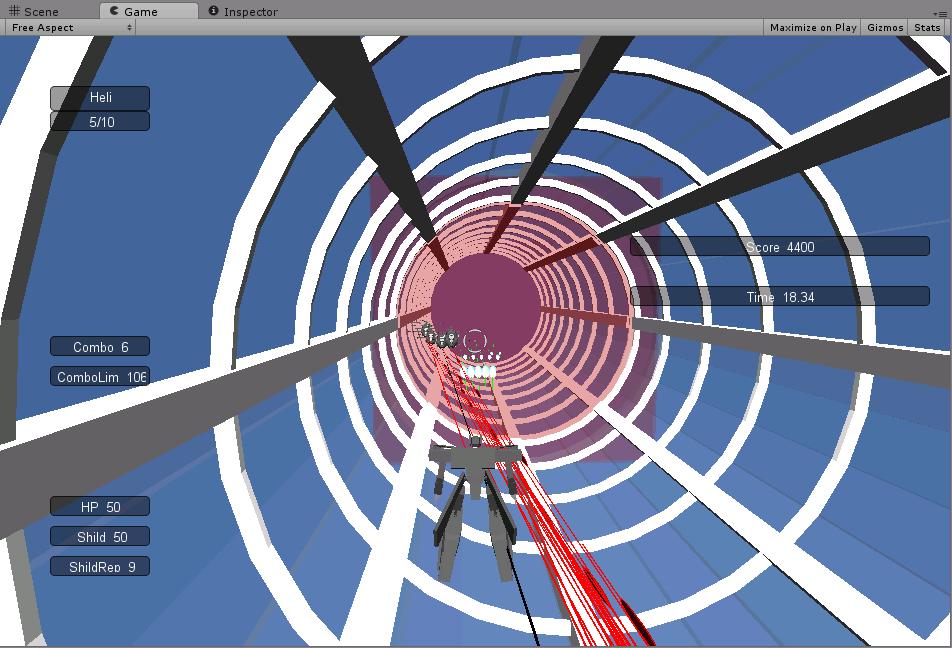Click the info icon on Inspector tab
Viewport: 952px width, 648px height.
click(213, 11)
